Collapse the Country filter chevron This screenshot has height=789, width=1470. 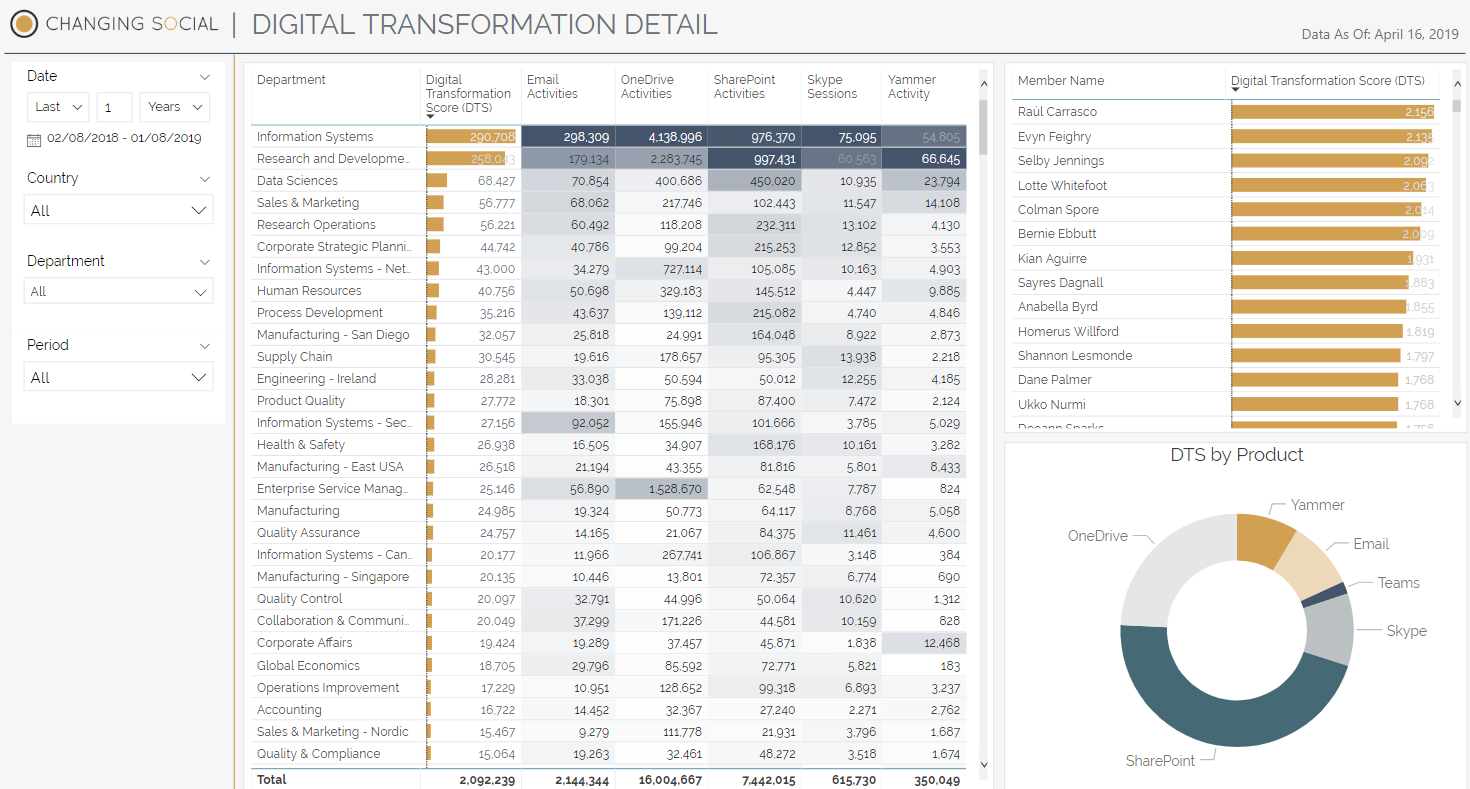[205, 179]
